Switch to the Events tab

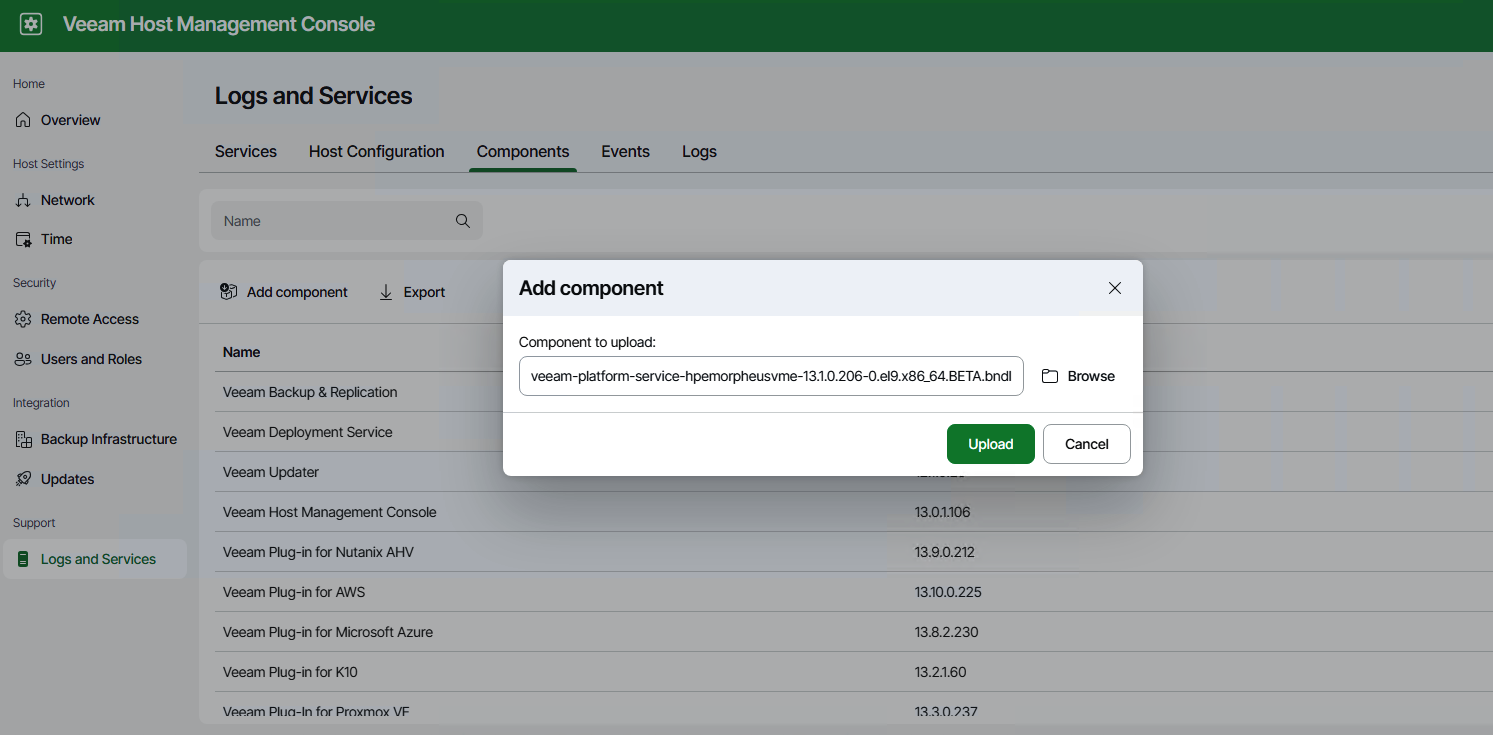625,152
